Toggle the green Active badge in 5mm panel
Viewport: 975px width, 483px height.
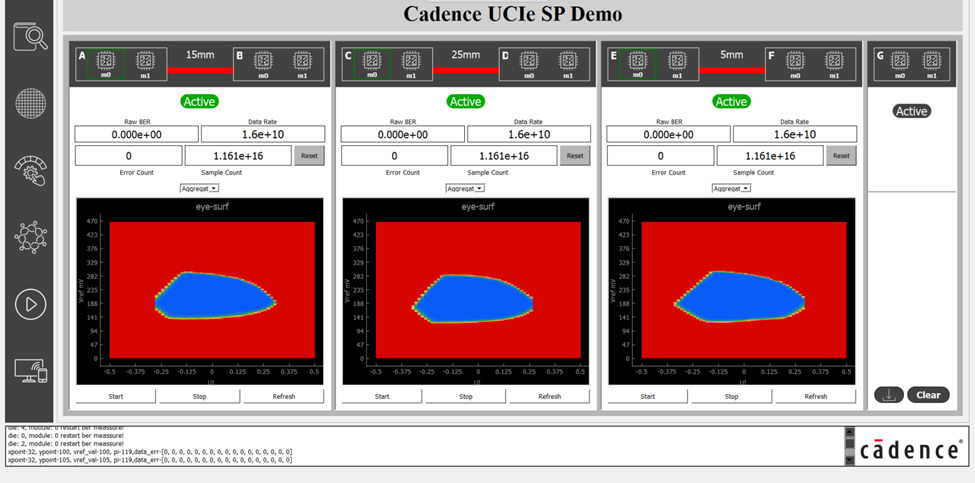(731, 101)
